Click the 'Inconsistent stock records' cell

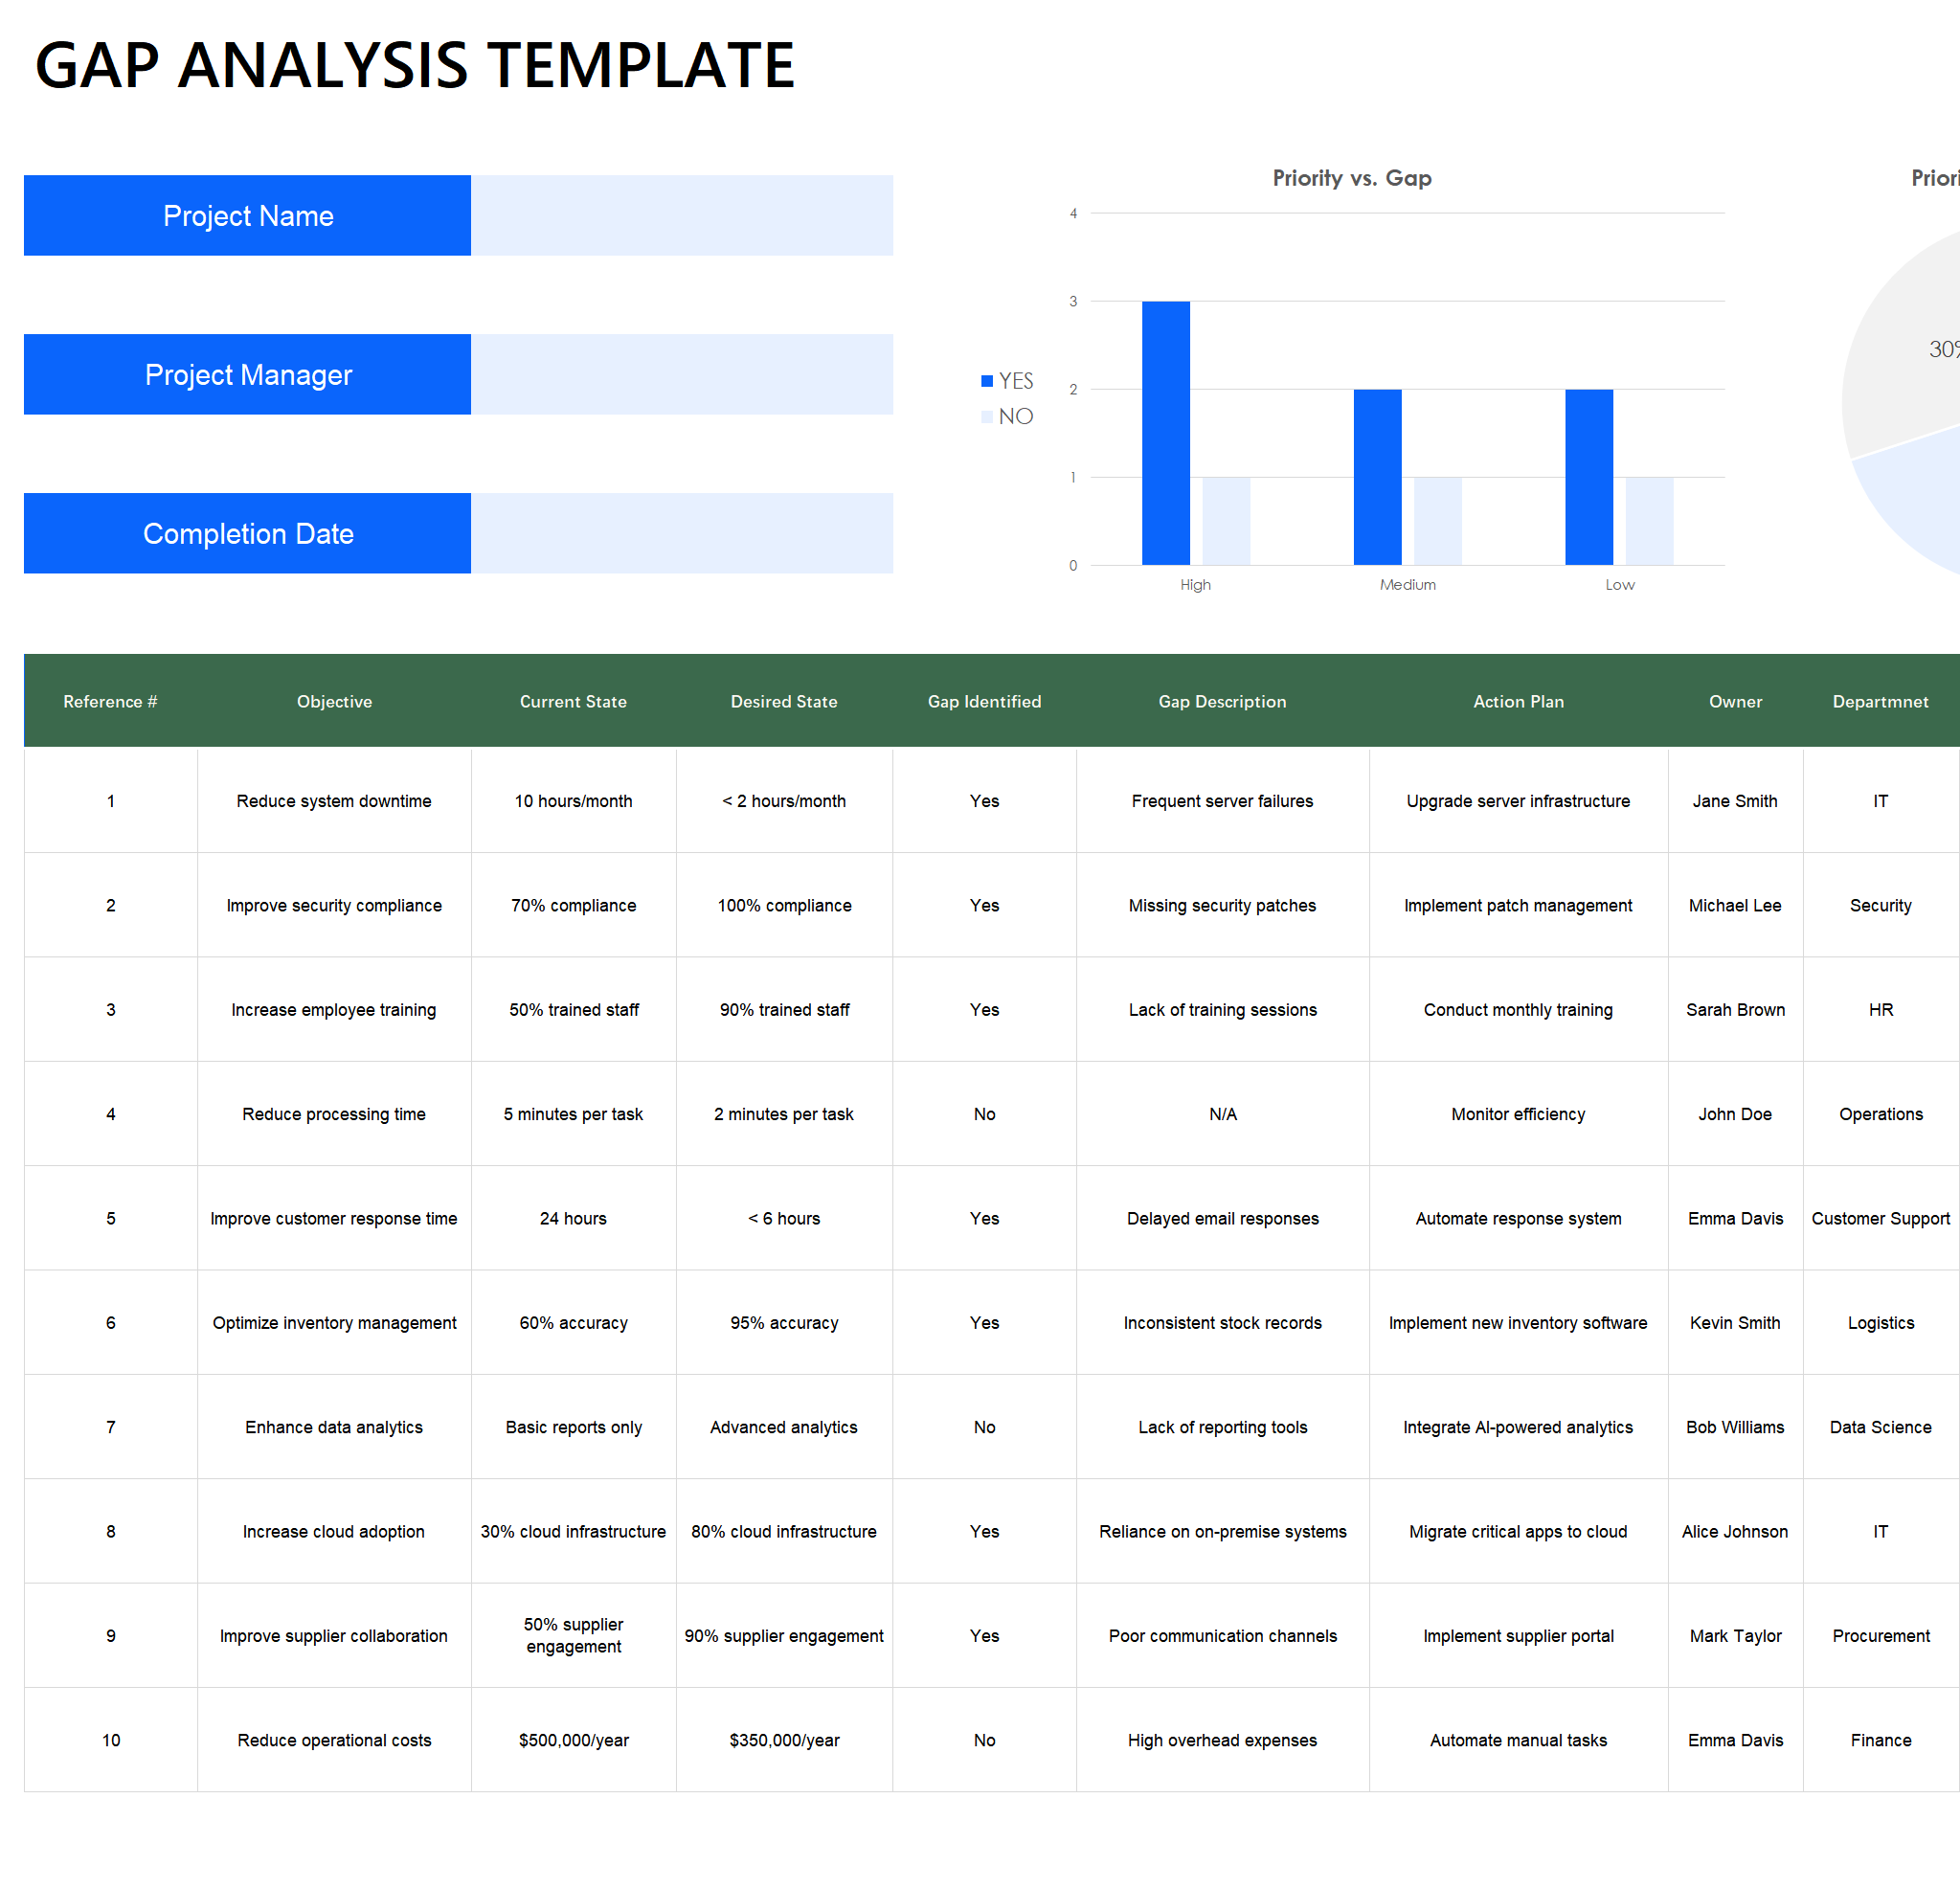(x=1222, y=1322)
